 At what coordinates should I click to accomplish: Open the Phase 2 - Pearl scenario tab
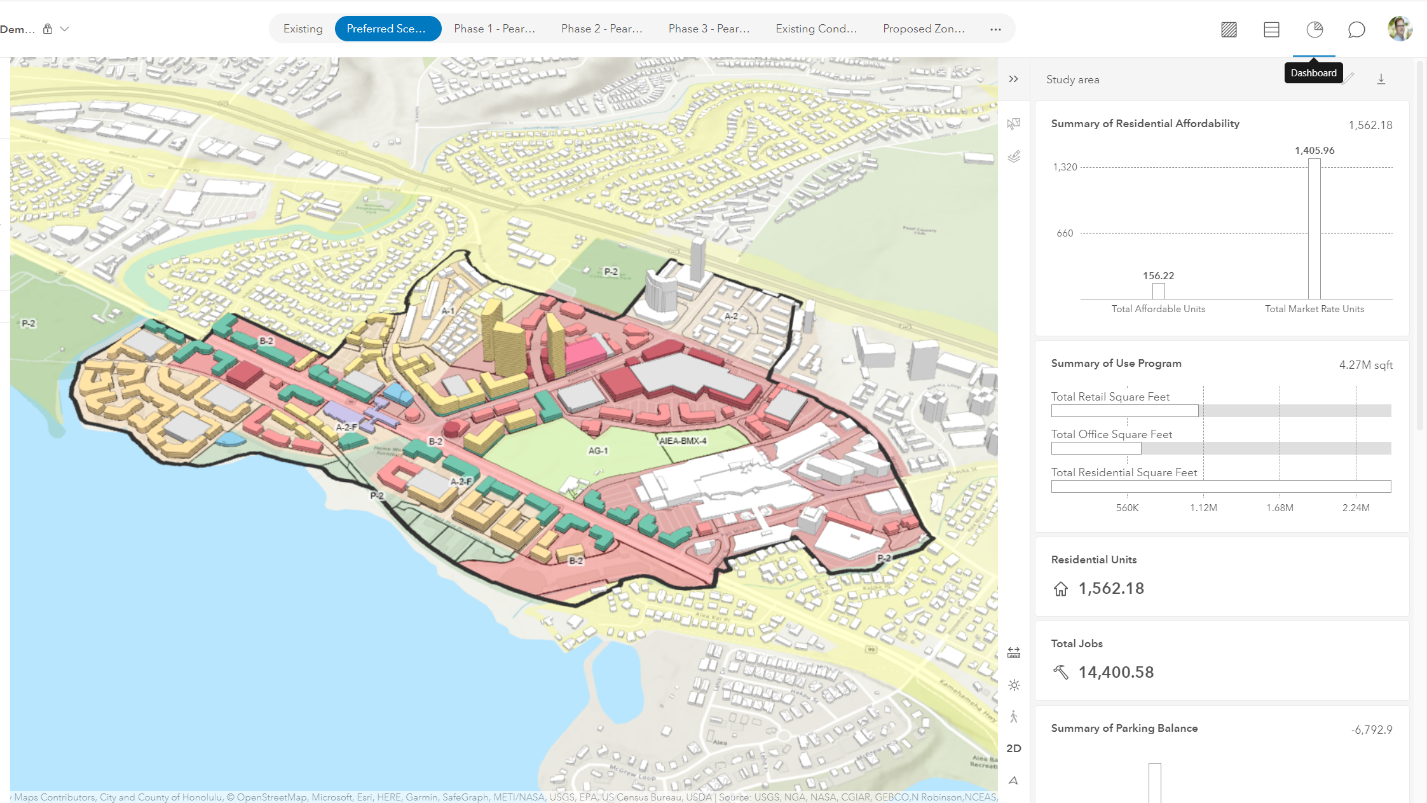coord(602,29)
